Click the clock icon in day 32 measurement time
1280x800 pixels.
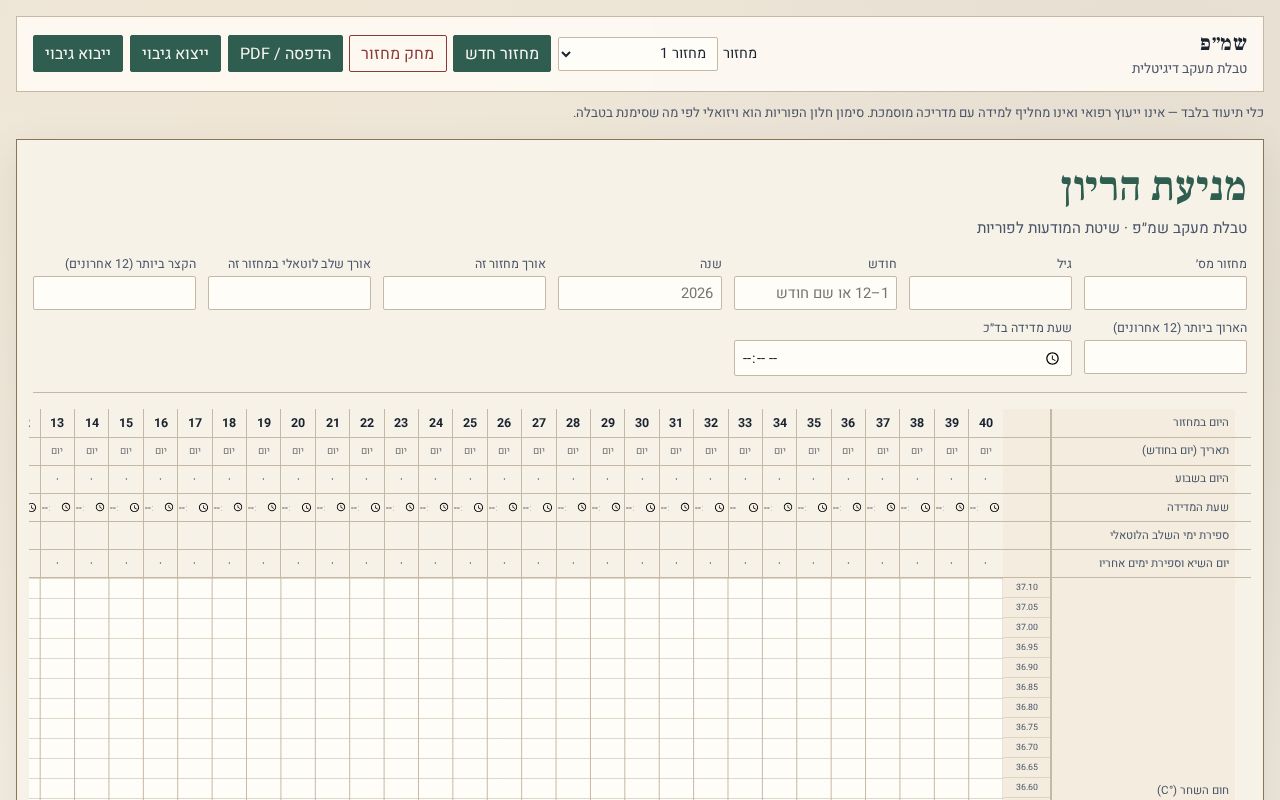coord(719,507)
